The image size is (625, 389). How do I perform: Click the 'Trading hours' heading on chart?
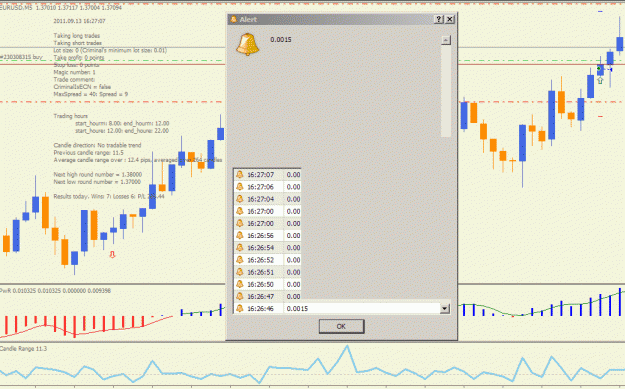coord(71,116)
